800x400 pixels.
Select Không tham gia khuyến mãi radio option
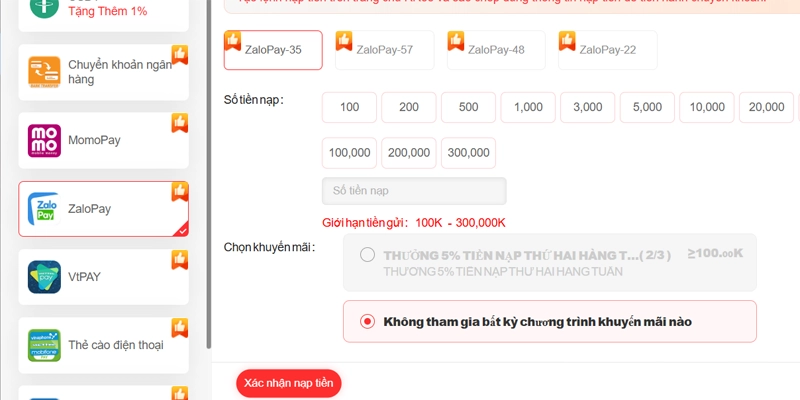367,321
